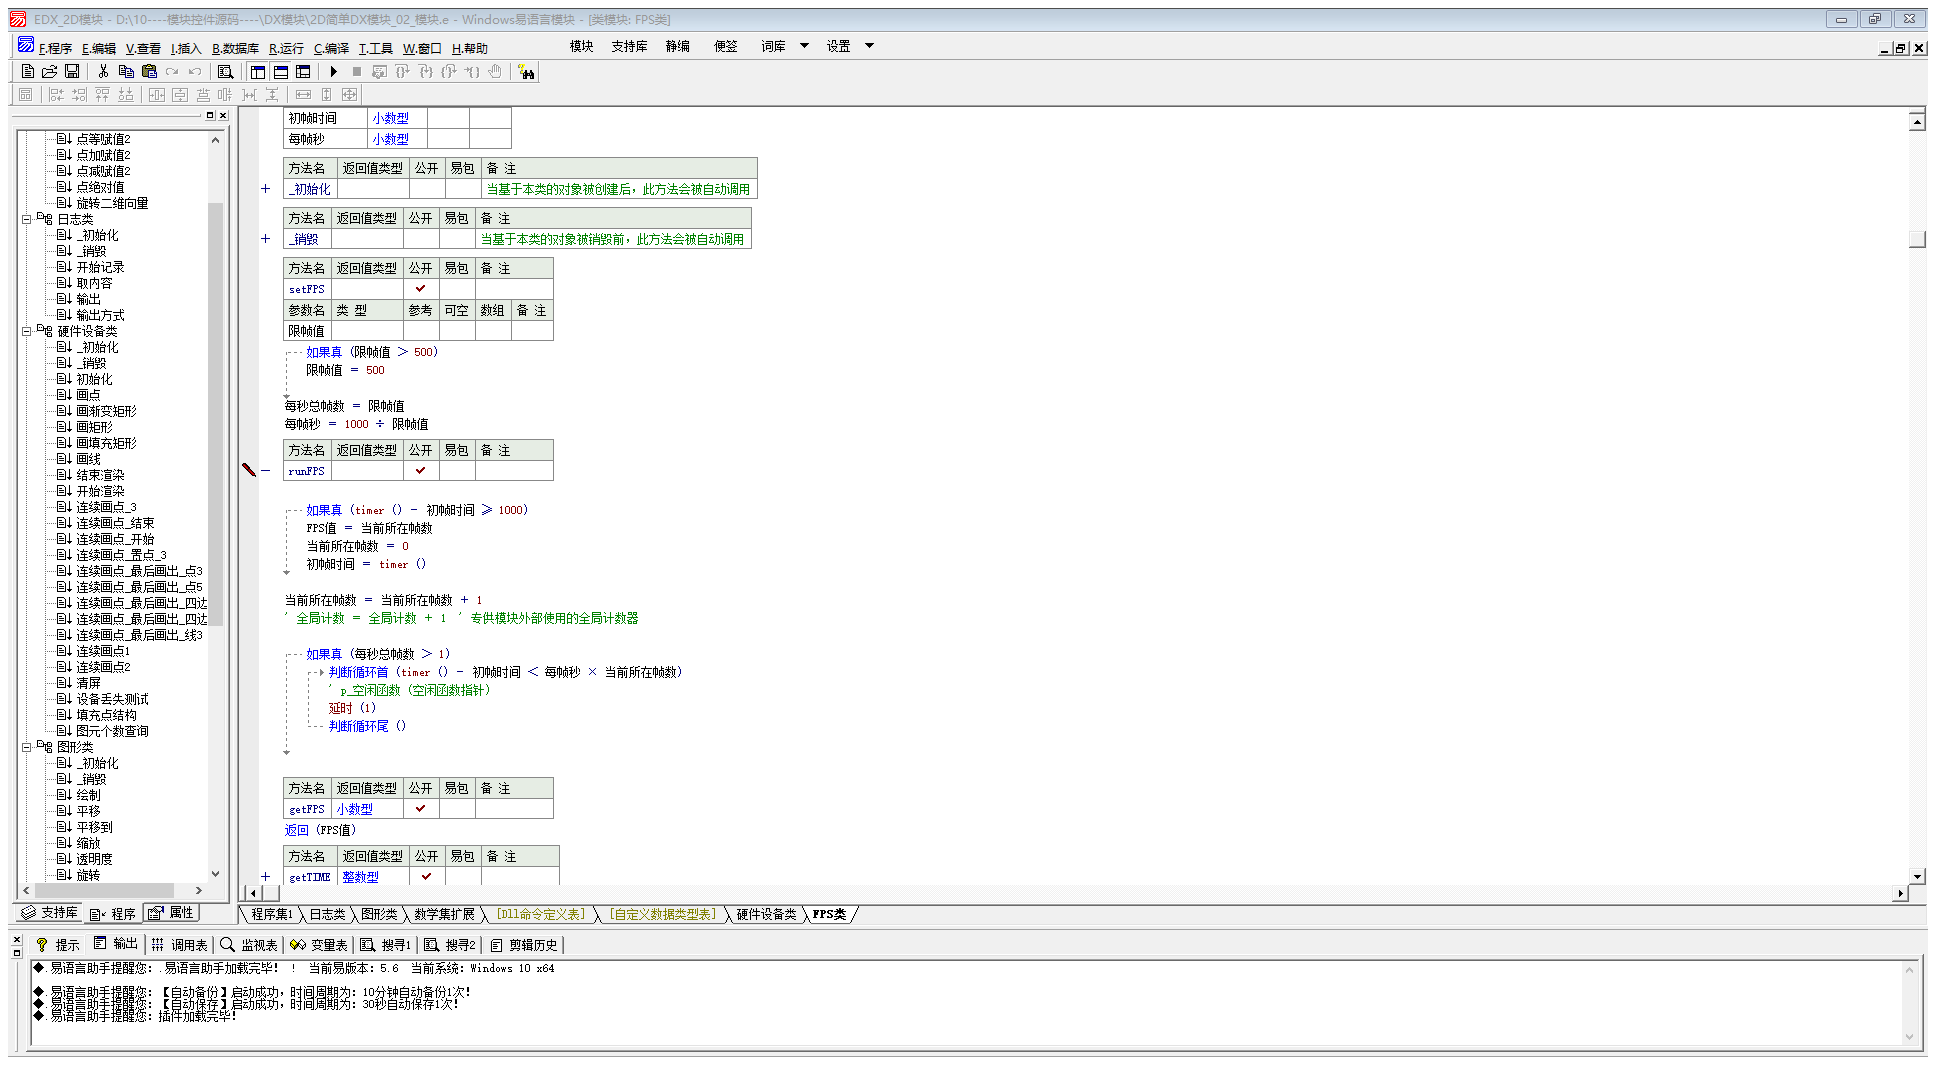Image resolution: width=1936 pixels, height=1066 pixels.
Task: Click the 变量表 glasses icon
Action: tap(298, 944)
